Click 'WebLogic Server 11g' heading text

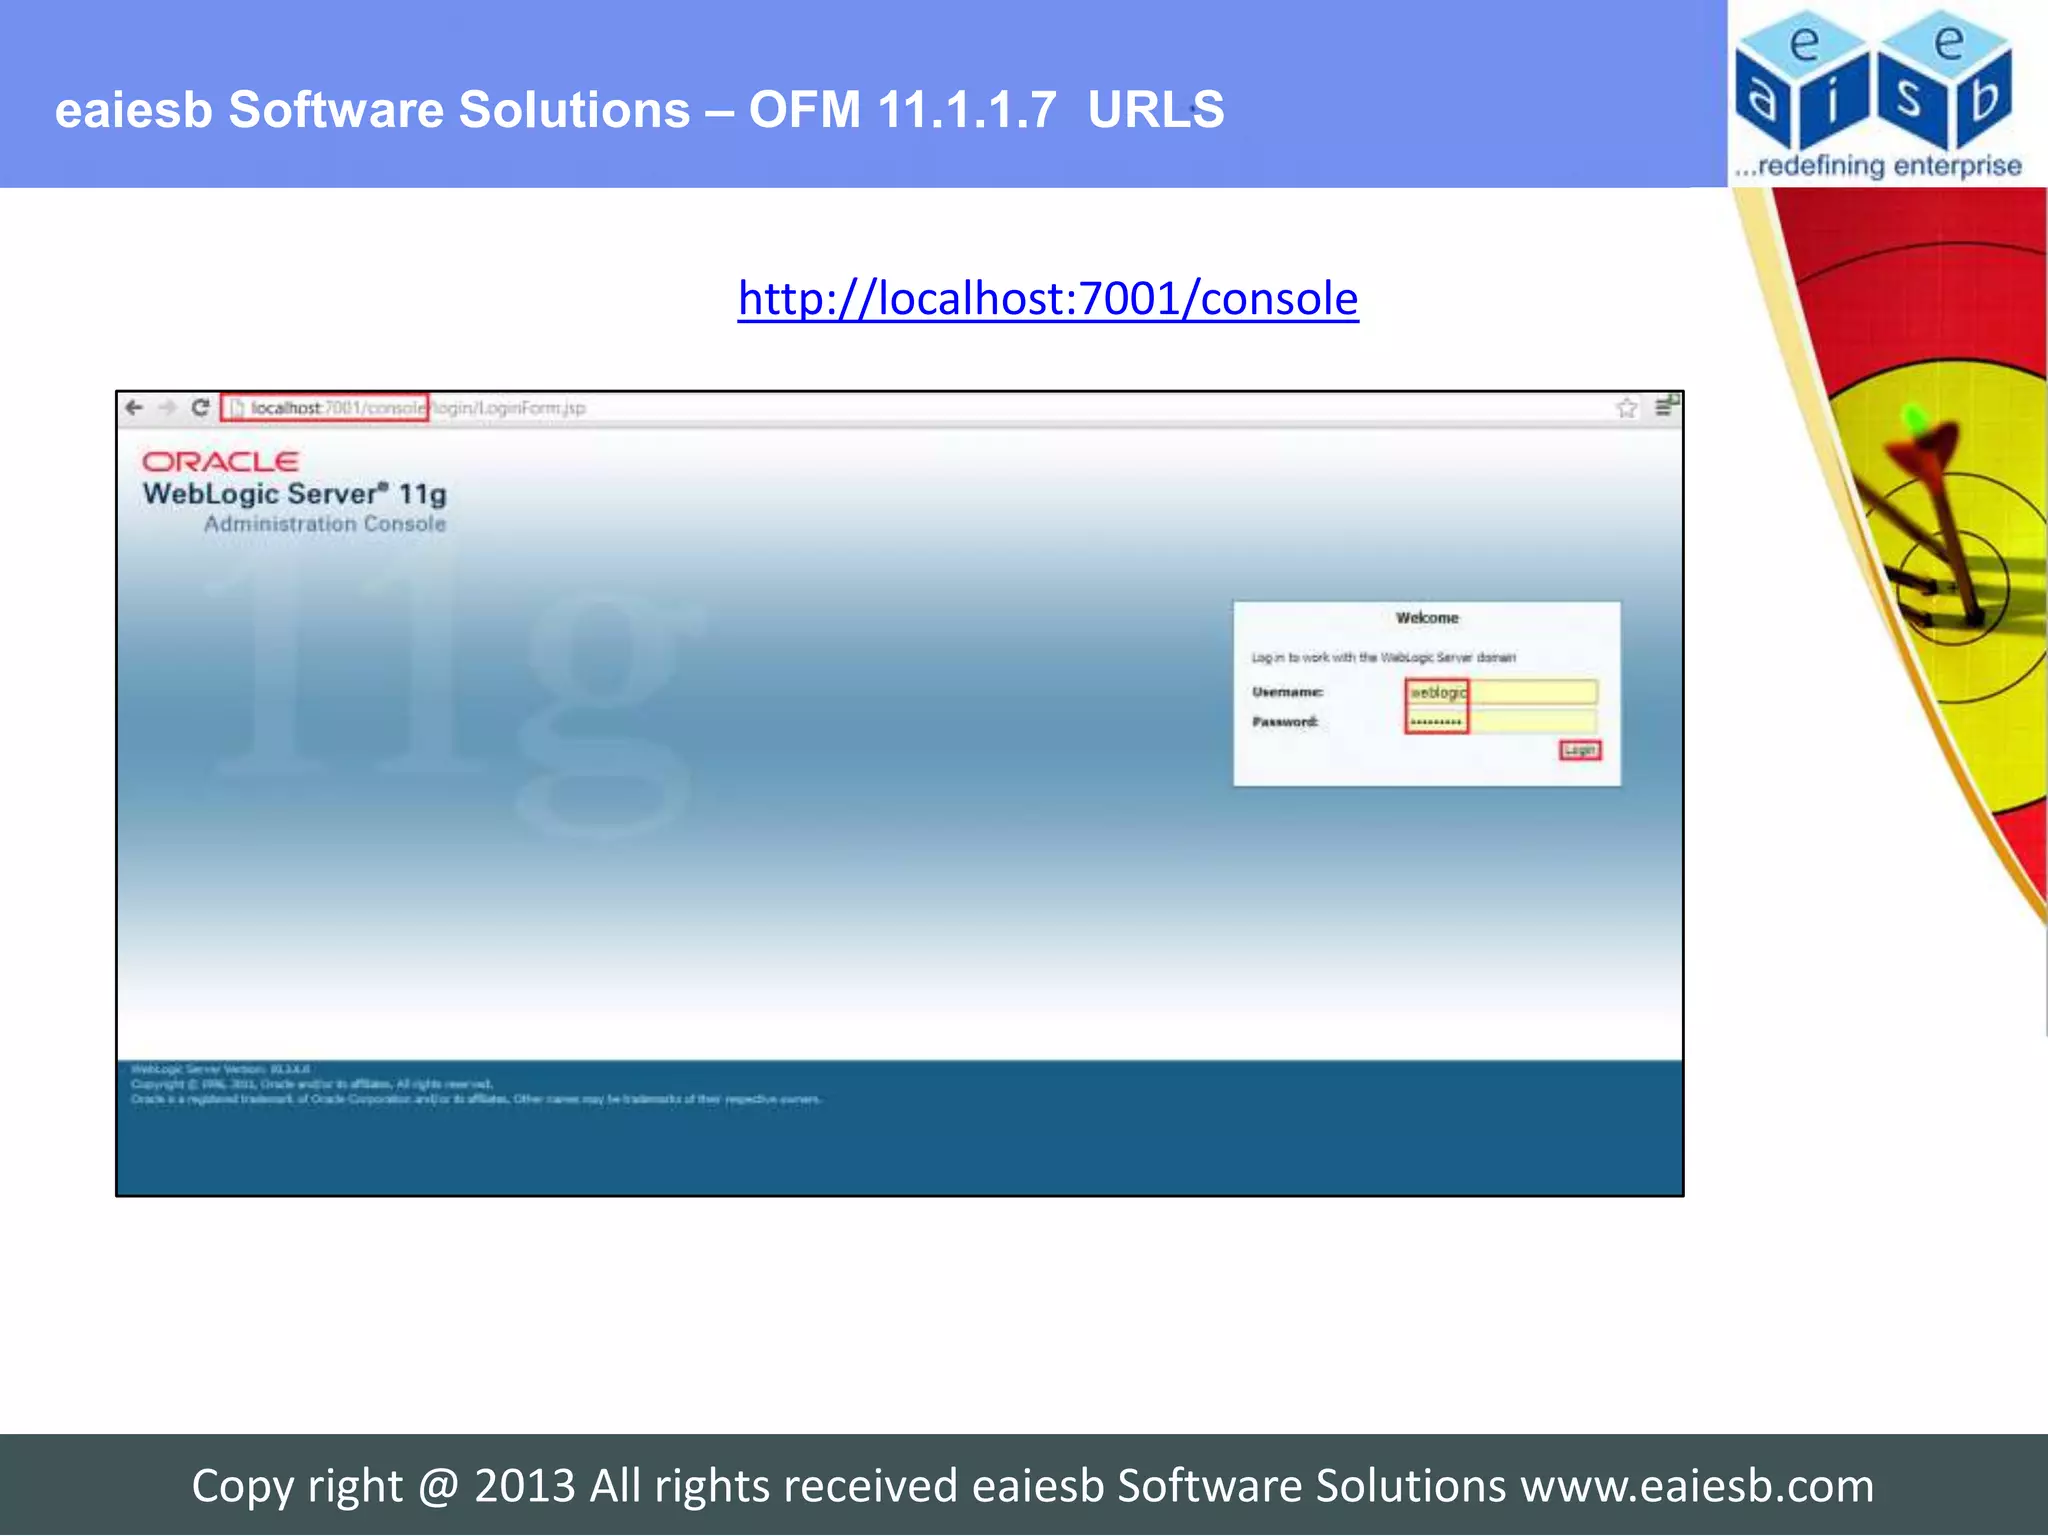tap(295, 494)
